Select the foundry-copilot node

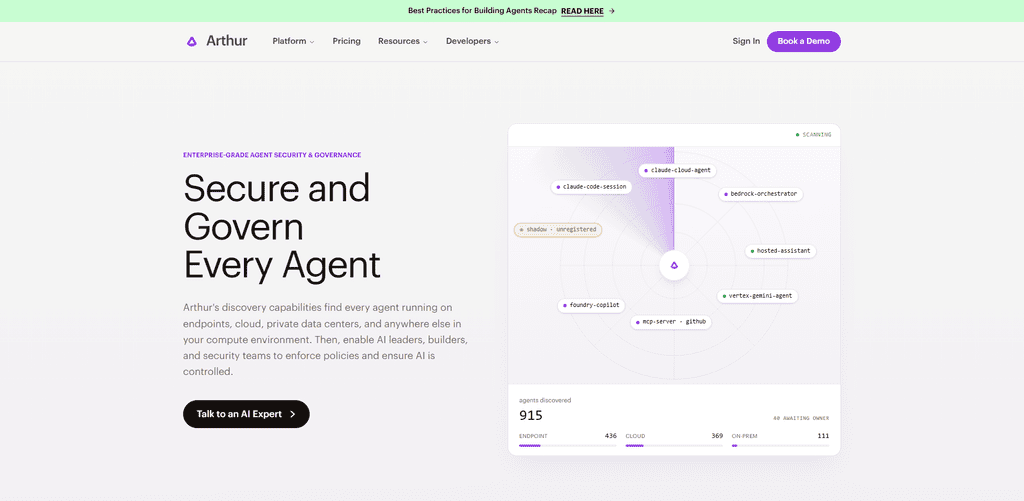pos(592,305)
